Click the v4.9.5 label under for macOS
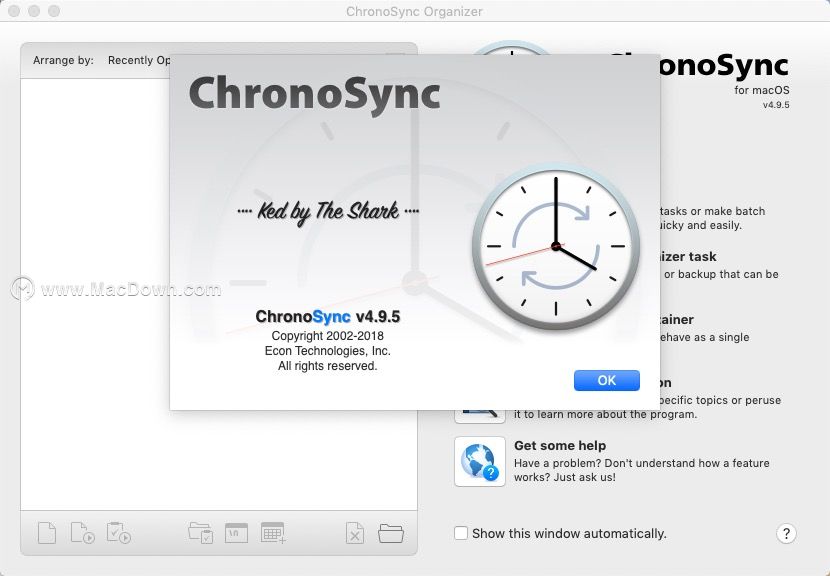This screenshot has height=576, width=830. tap(776, 105)
